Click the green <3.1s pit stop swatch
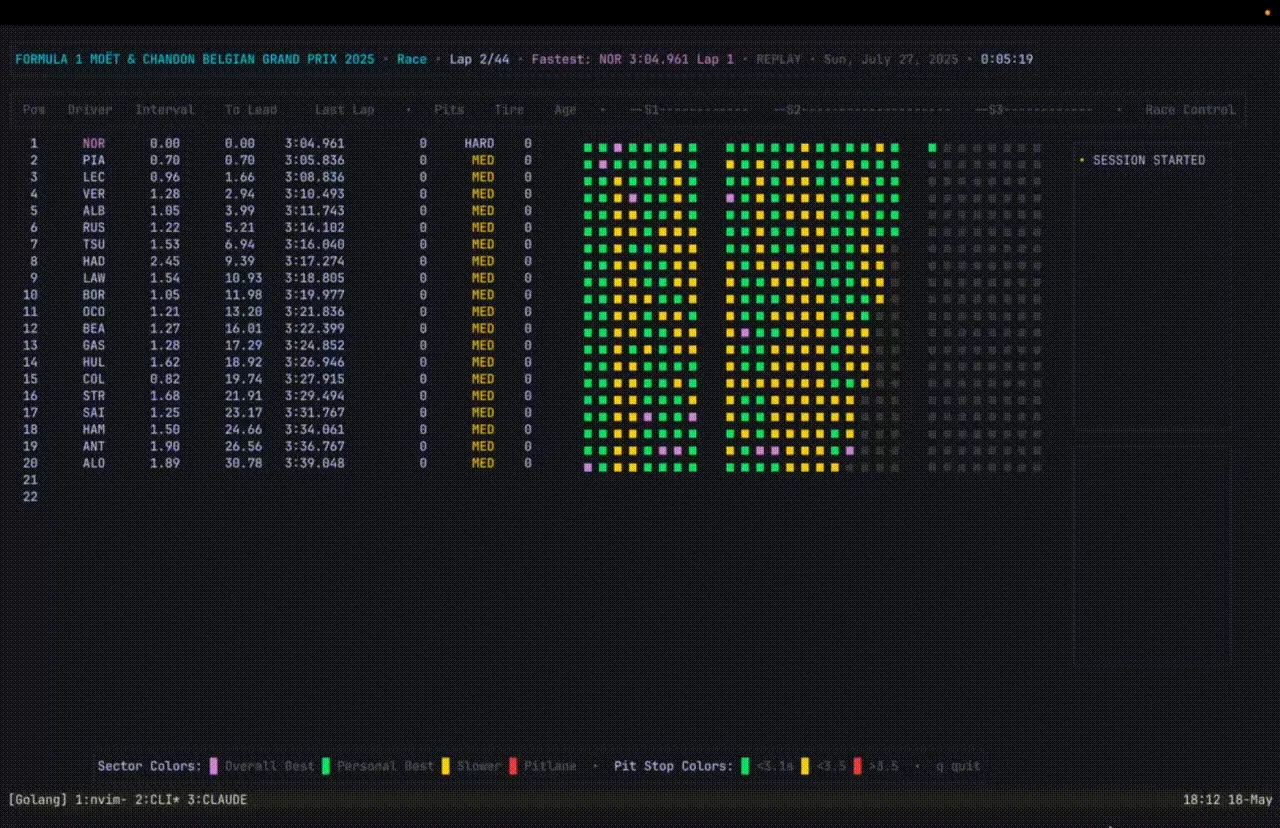This screenshot has height=828, width=1280. (x=745, y=766)
